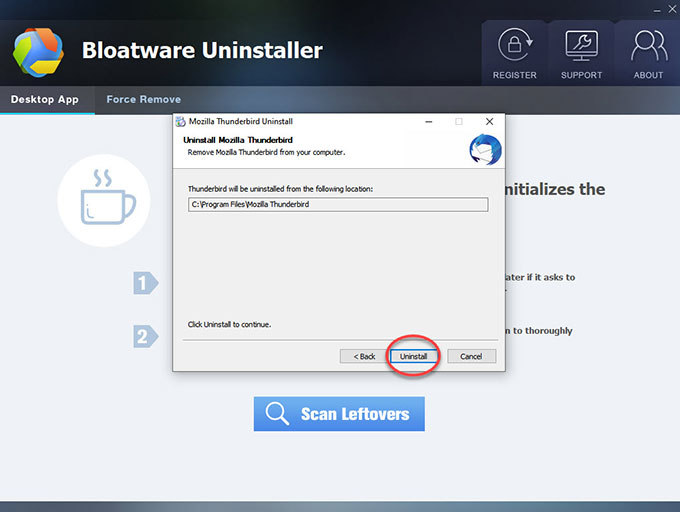Click the magnifier icon in Scan Leftovers

pyautogui.click(x=277, y=413)
